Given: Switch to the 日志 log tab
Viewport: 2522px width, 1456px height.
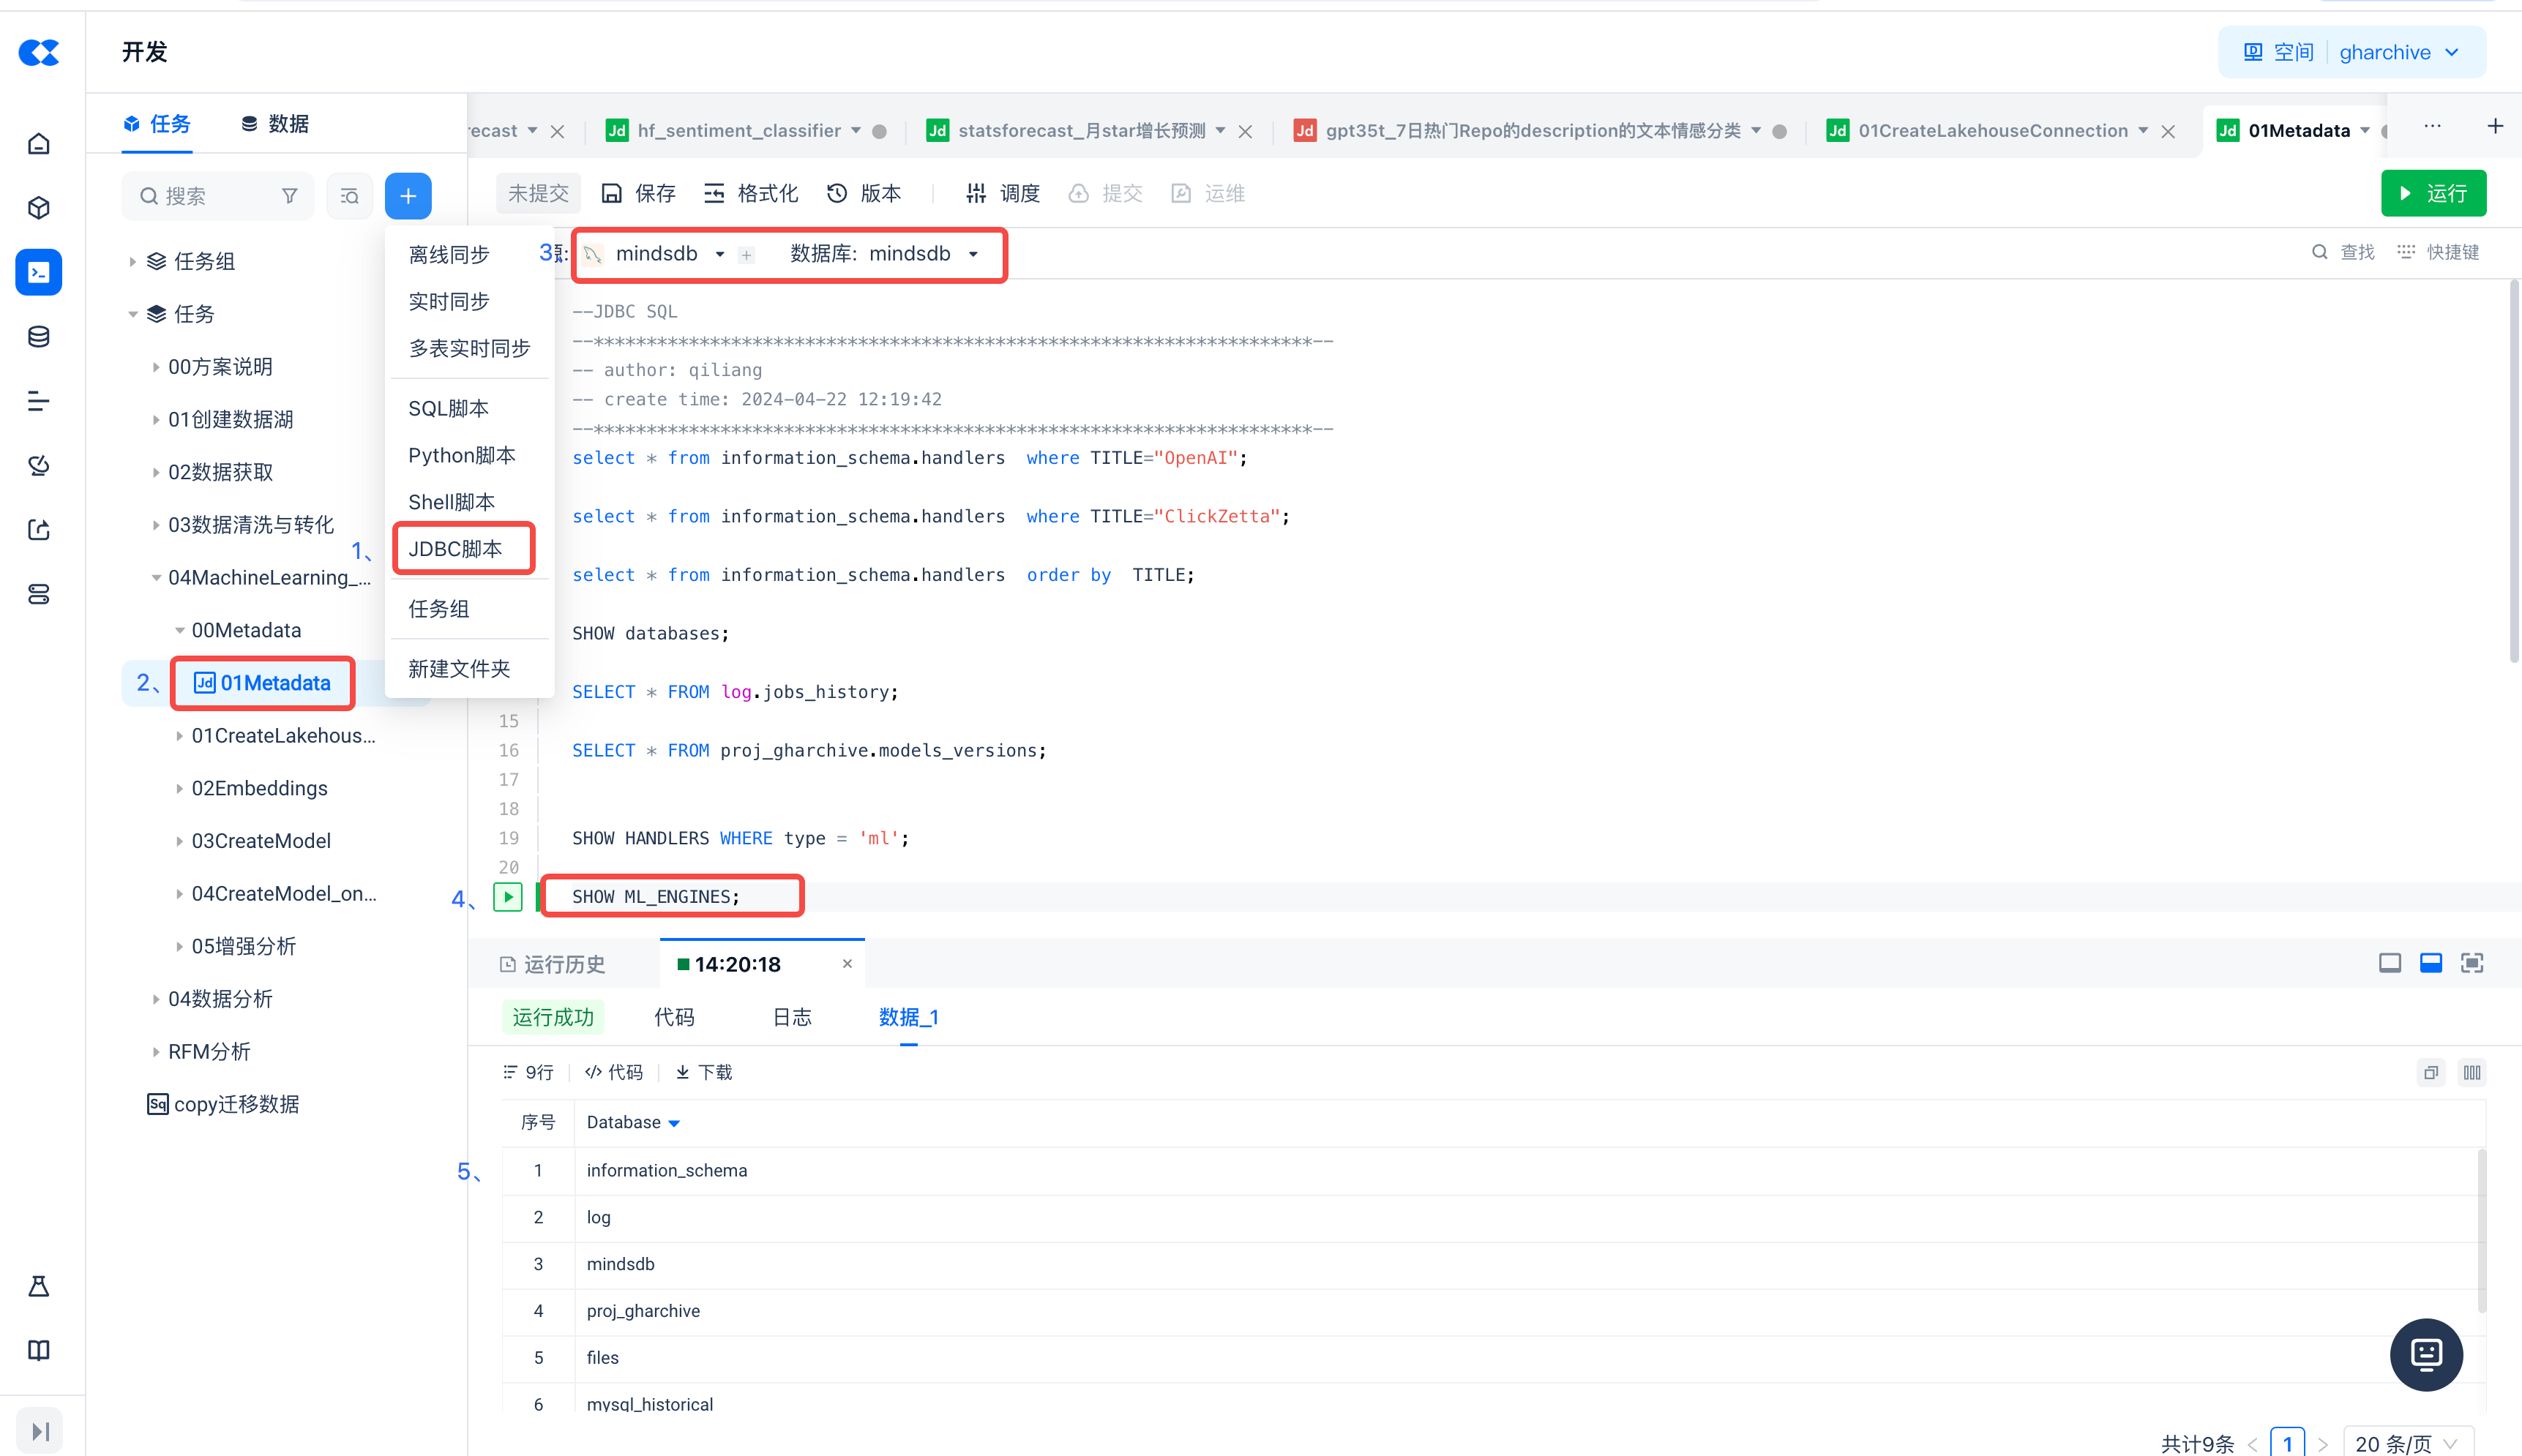Looking at the screenshot, I should coord(792,1017).
